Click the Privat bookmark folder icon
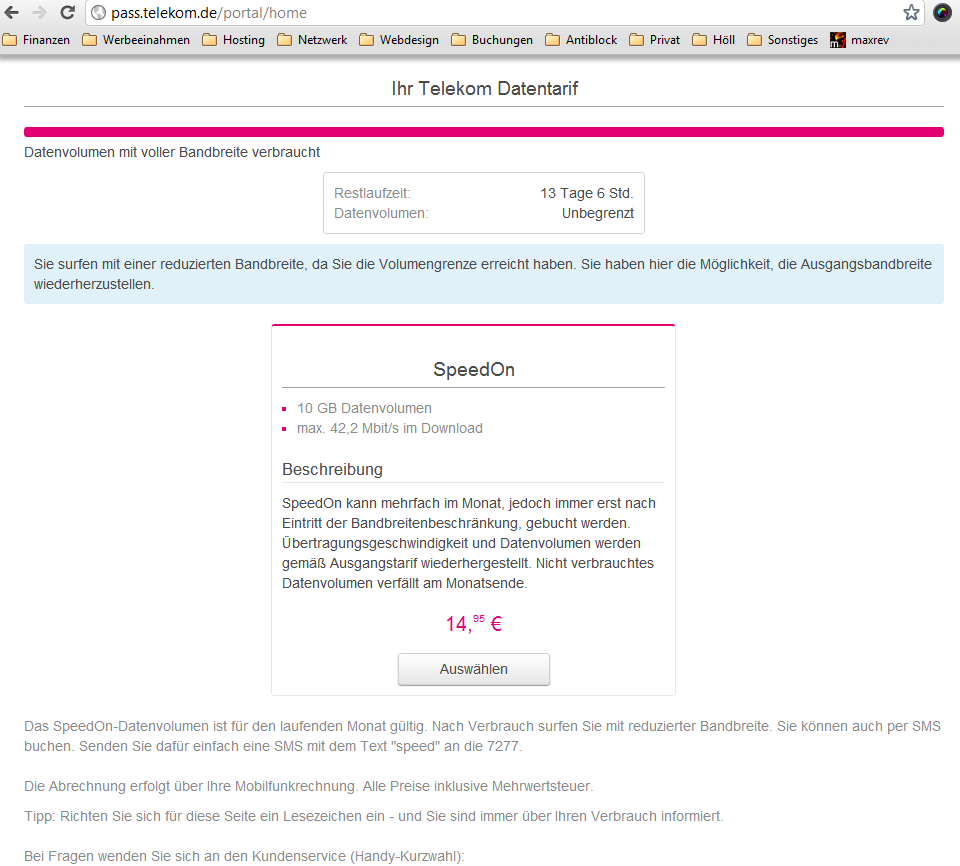This screenshot has width=960, height=866. click(x=633, y=40)
